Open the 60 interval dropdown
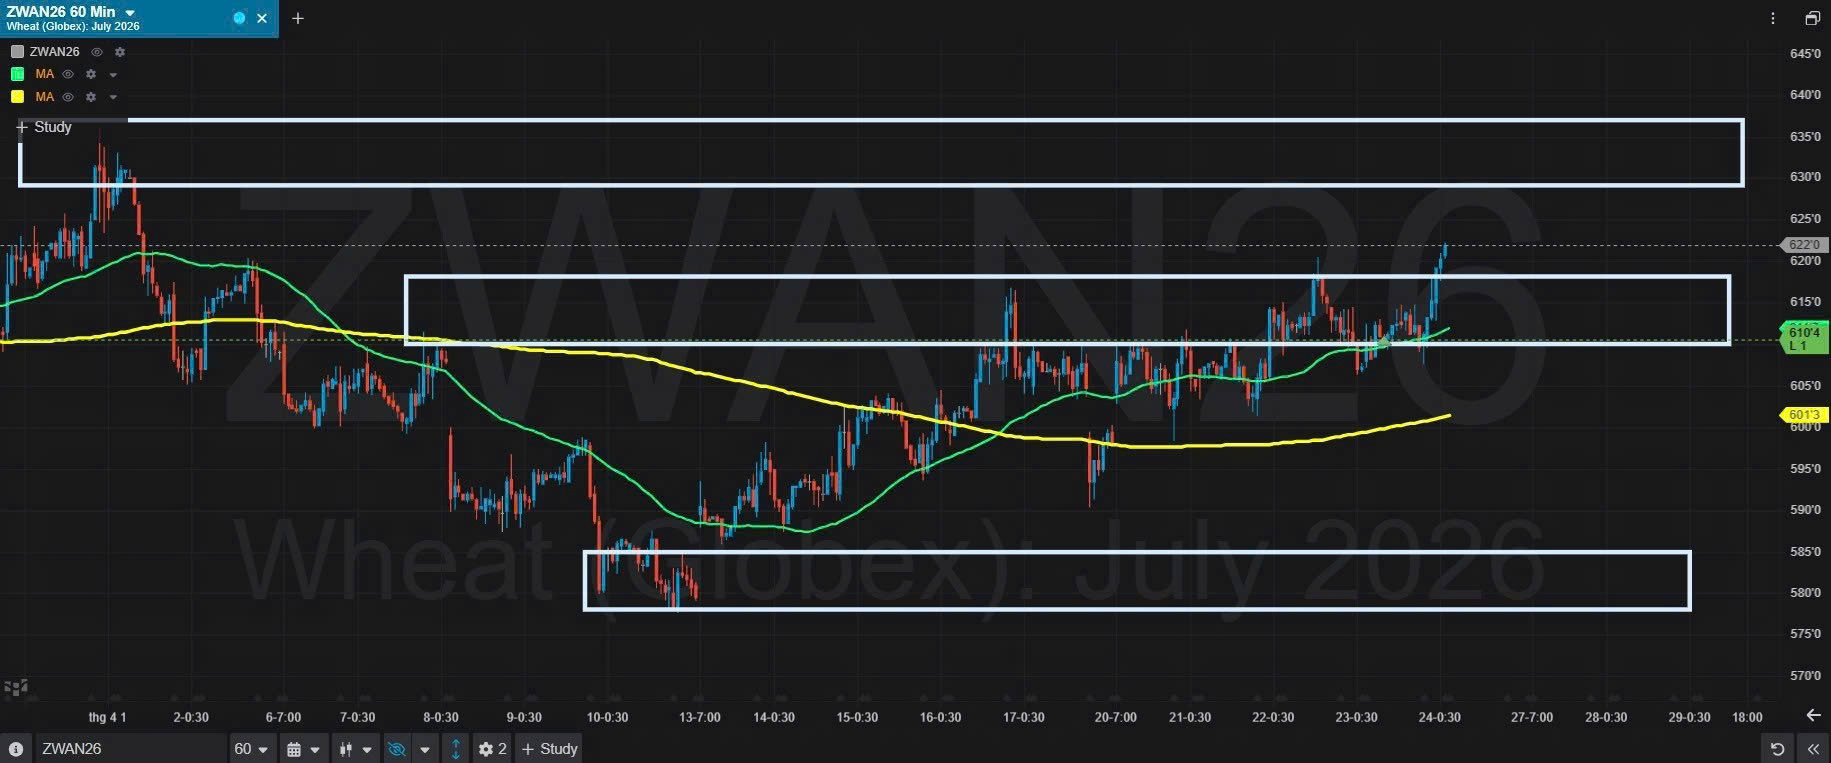Image resolution: width=1831 pixels, height=763 pixels. (x=251, y=749)
